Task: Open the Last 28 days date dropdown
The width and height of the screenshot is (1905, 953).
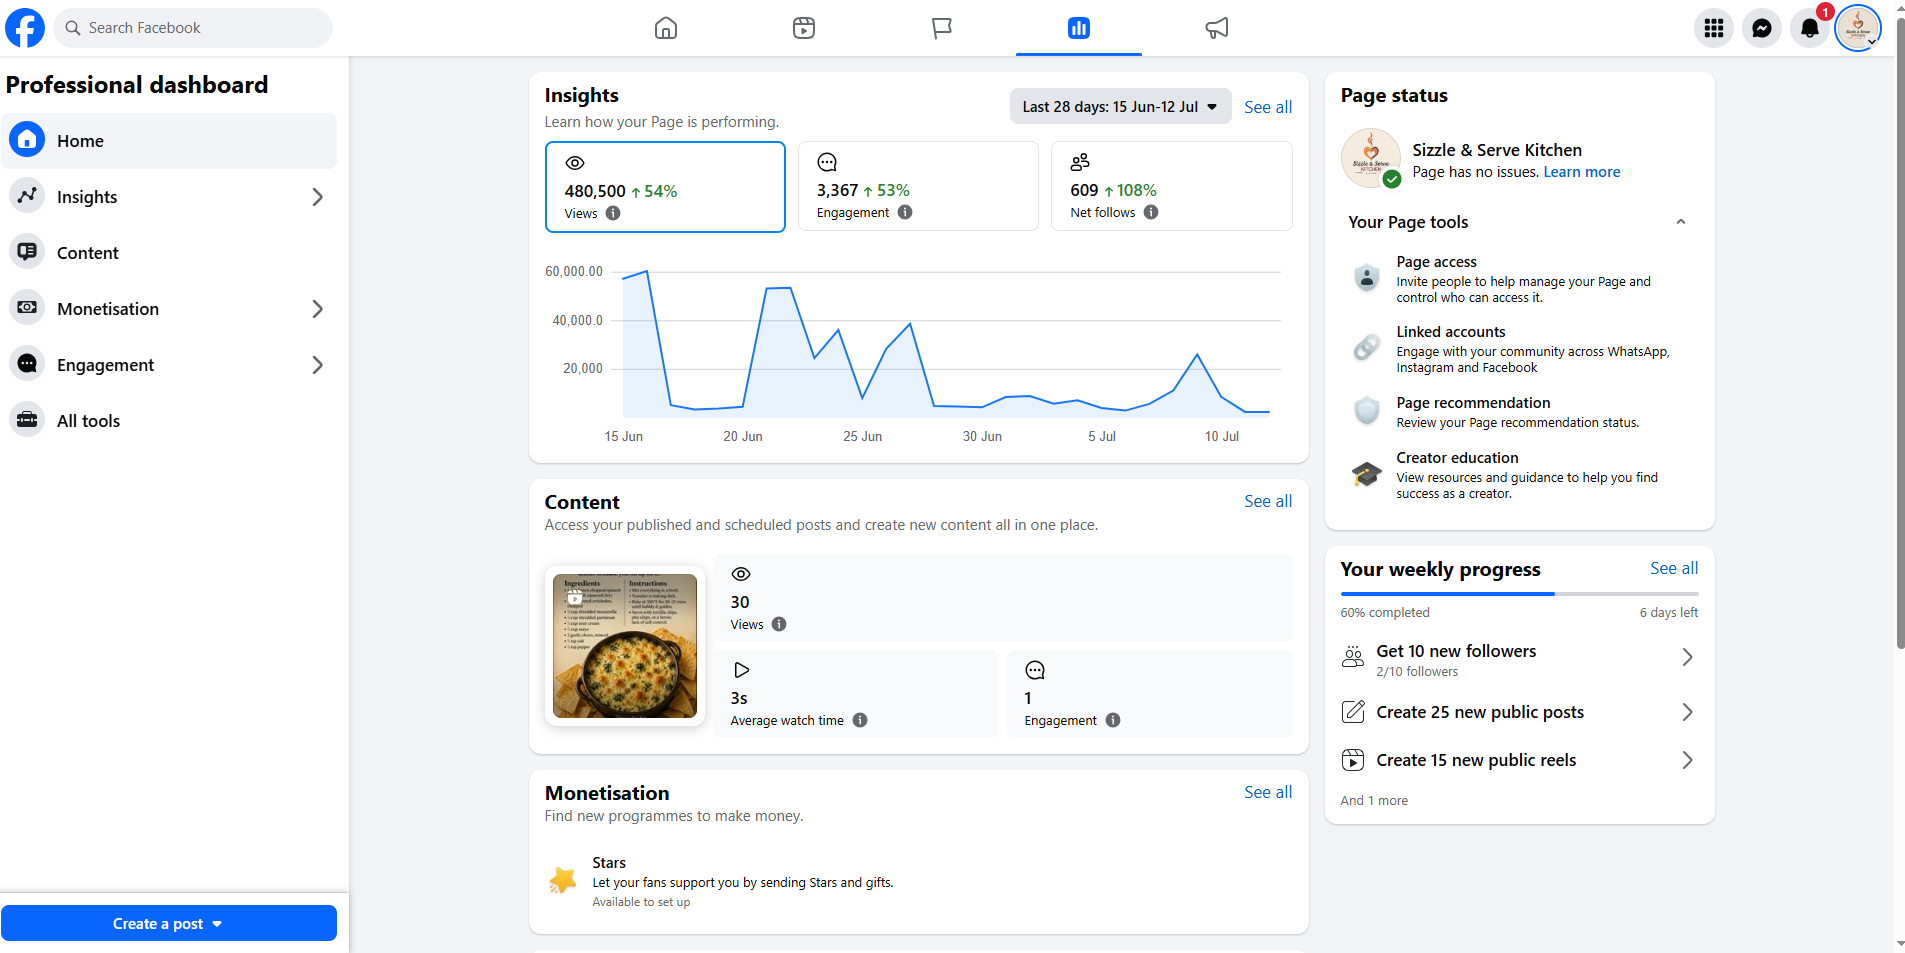Action: click(1120, 107)
